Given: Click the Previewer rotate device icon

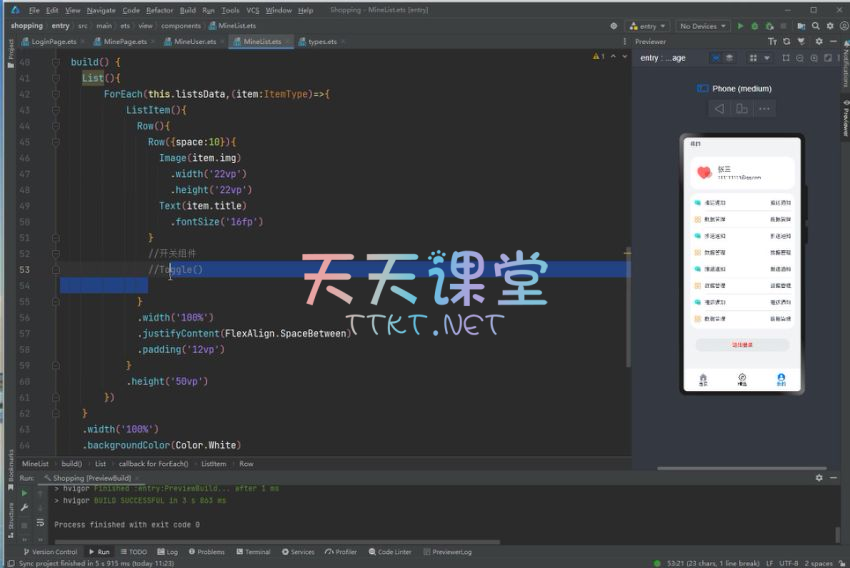Looking at the screenshot, I should coord(742,108).
